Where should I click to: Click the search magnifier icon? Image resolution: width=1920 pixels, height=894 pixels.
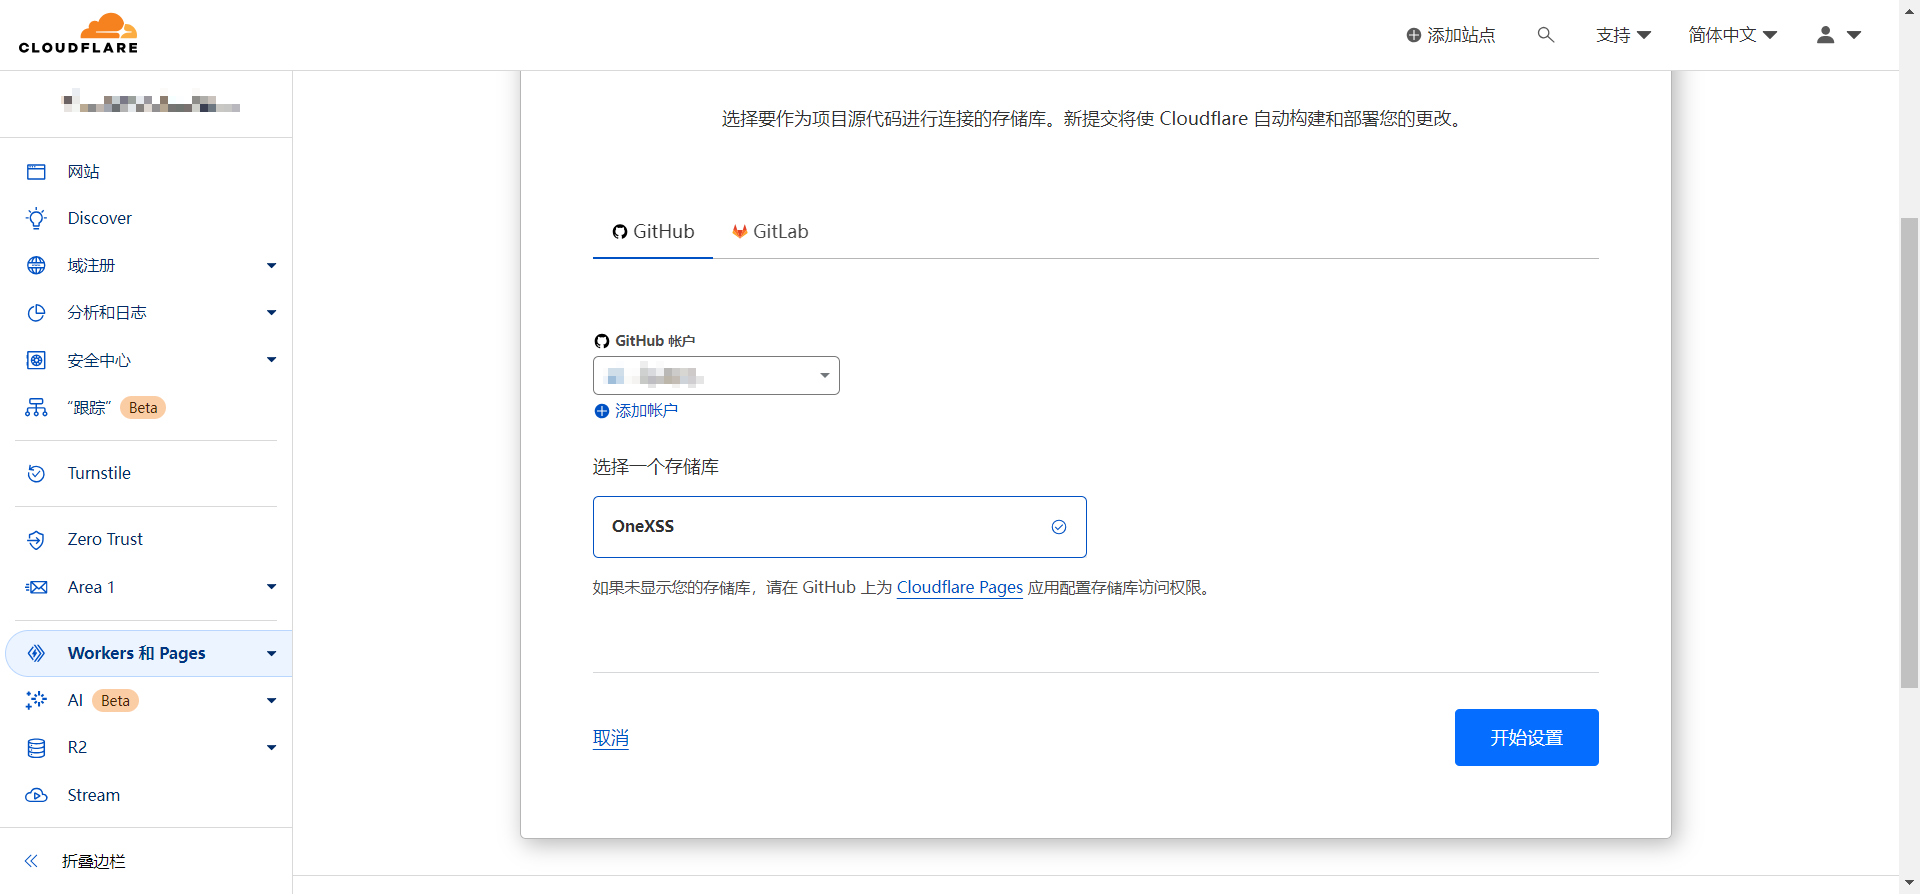(x=1546, y=35)
